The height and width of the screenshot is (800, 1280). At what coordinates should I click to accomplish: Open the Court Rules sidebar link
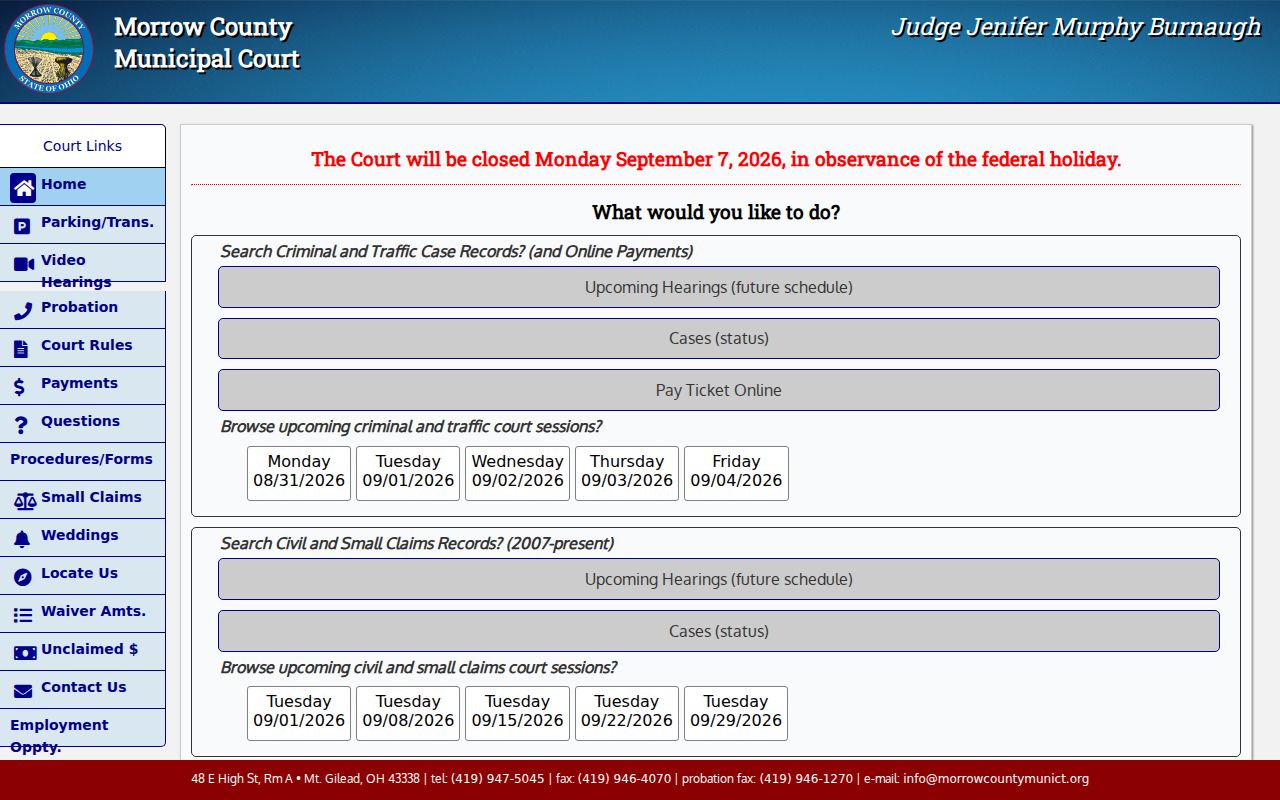[82, 347]
